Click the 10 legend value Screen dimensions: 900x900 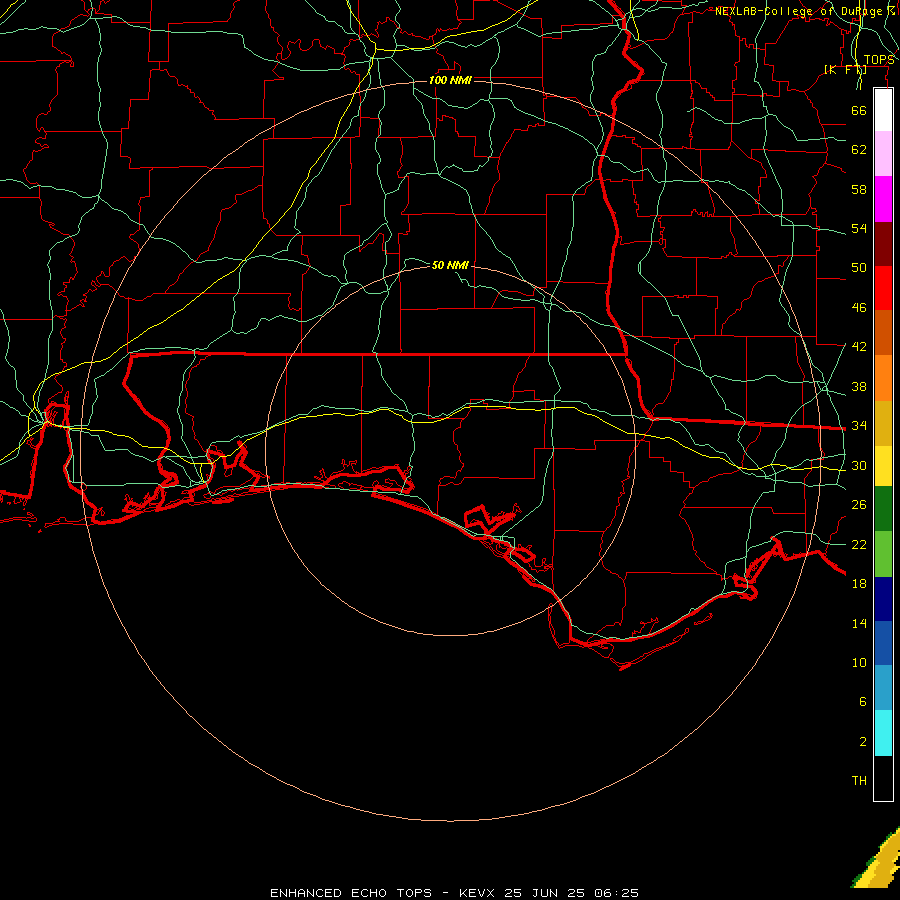pyautogui.click(x=859, y=663)
